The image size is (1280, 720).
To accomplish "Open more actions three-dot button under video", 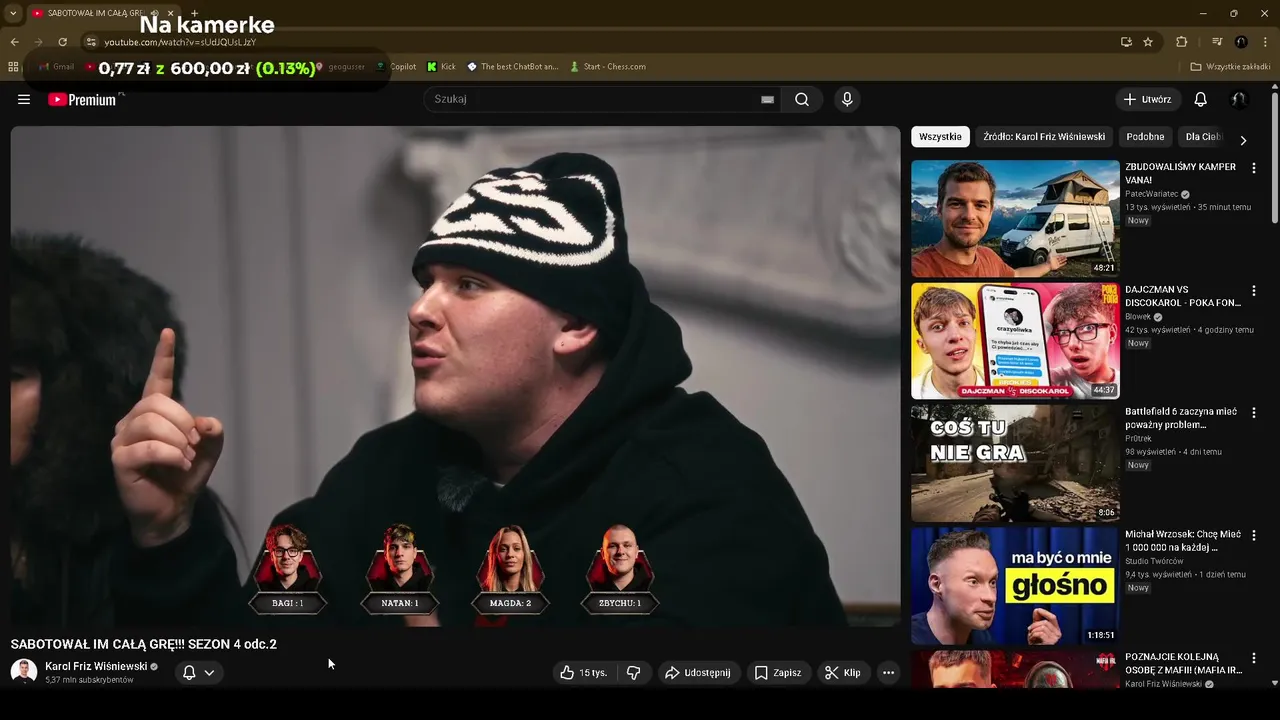I will point(888,673).
